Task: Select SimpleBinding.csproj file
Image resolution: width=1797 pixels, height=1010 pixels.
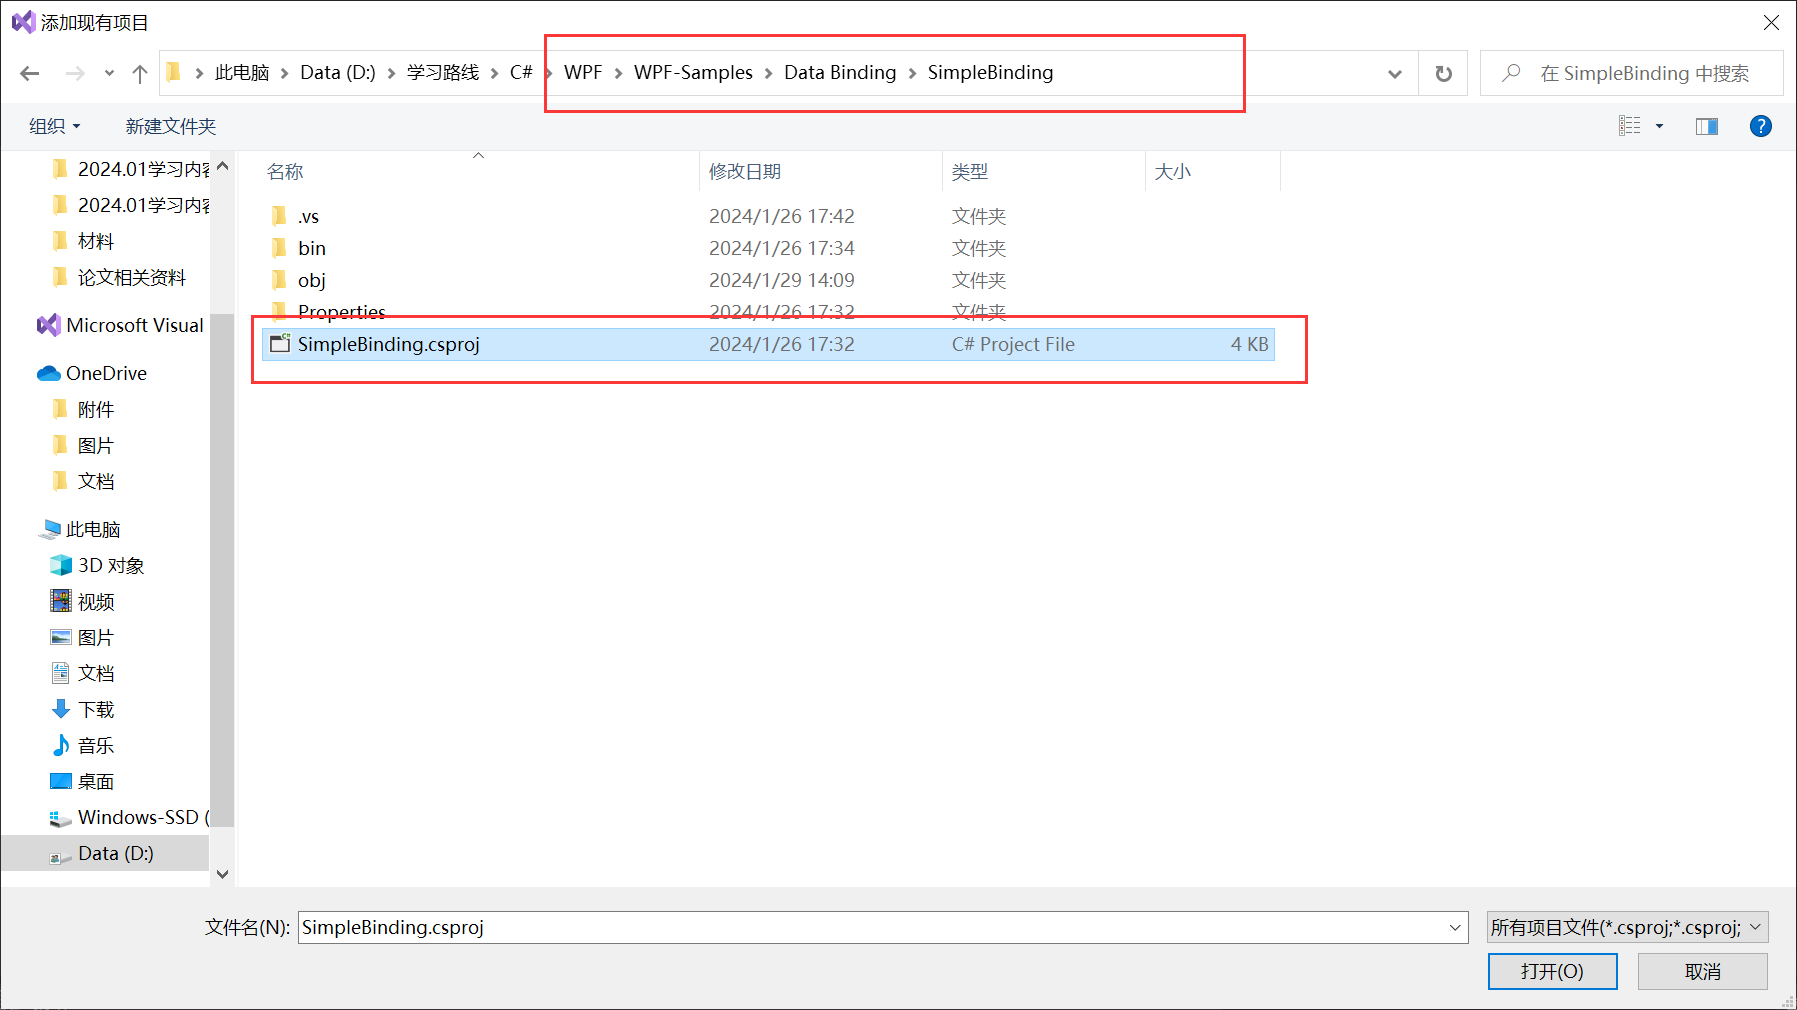Action: click(768, 344)
